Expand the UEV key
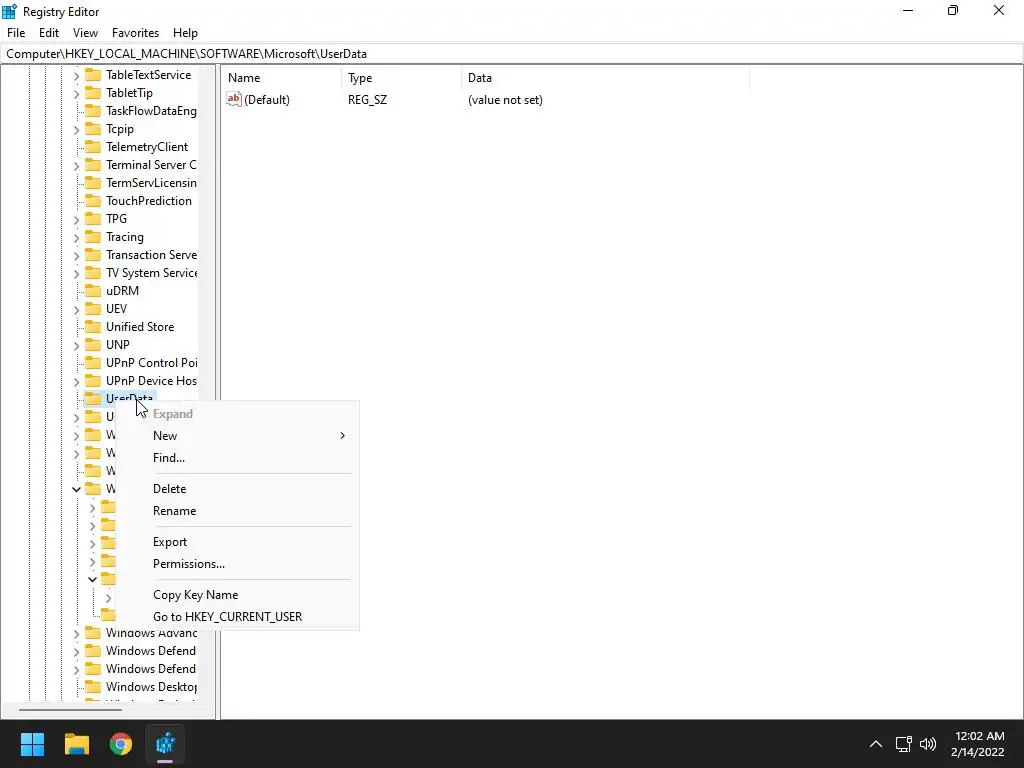The height and width of the screenshot is (768, 1024). tap(76, 310)
